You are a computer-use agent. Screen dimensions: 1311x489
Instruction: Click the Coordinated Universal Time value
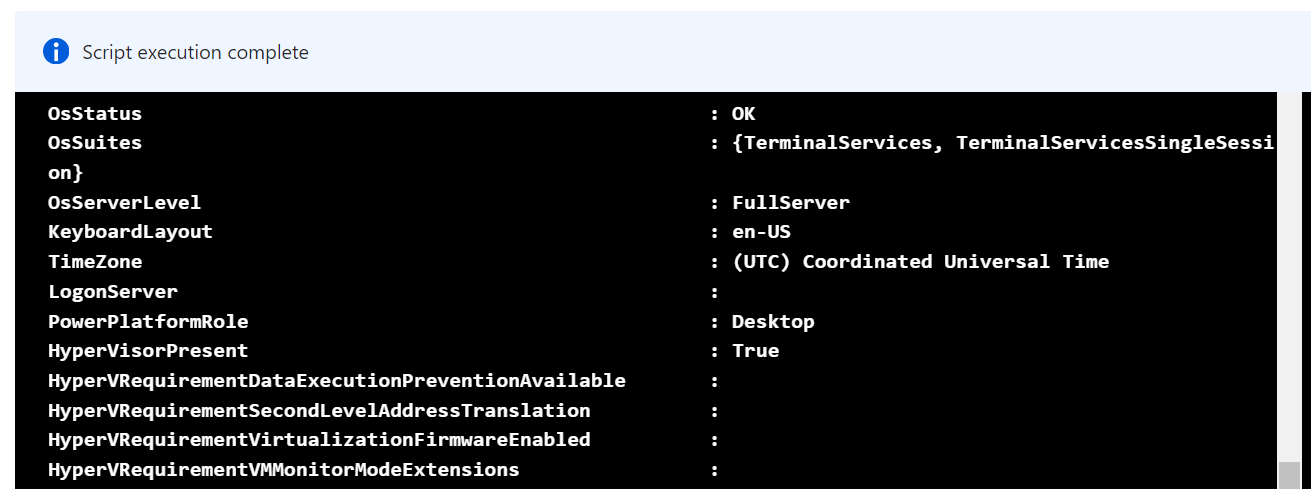tap(920, 262)
